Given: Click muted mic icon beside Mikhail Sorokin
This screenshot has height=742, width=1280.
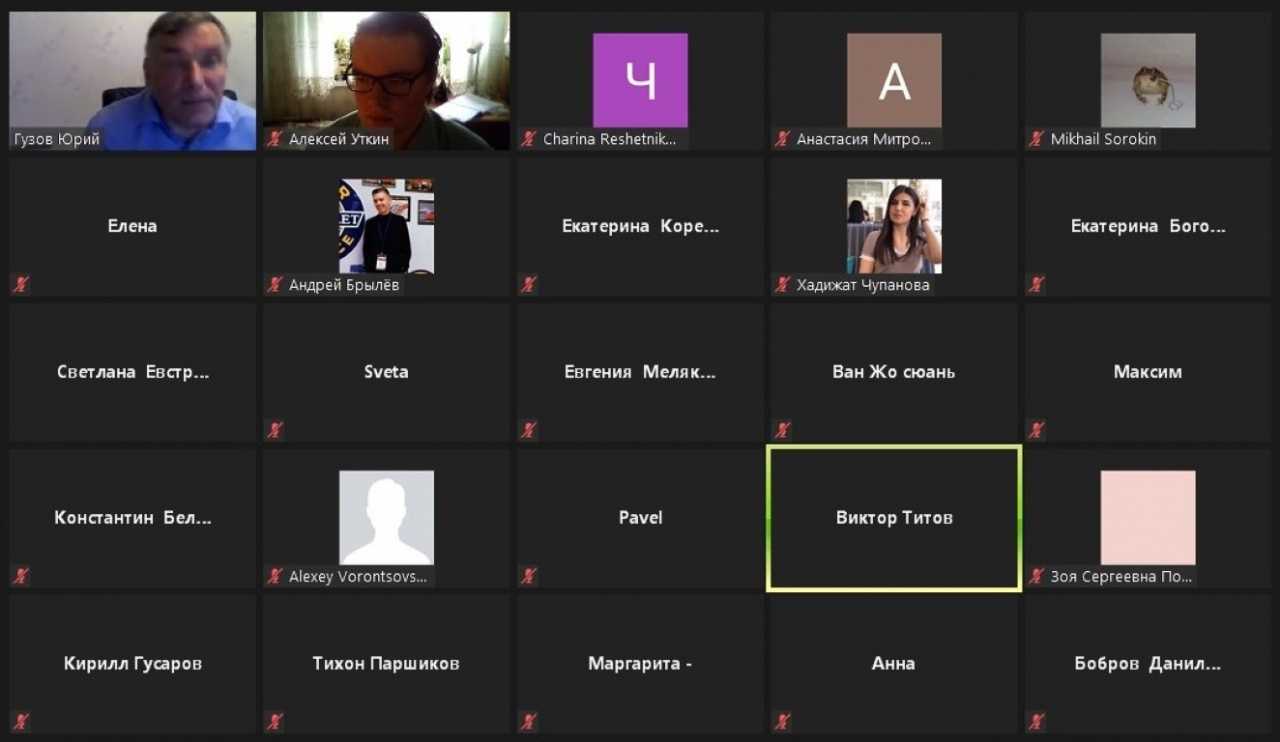Looking at the screenshot, I should point(1037,139).
